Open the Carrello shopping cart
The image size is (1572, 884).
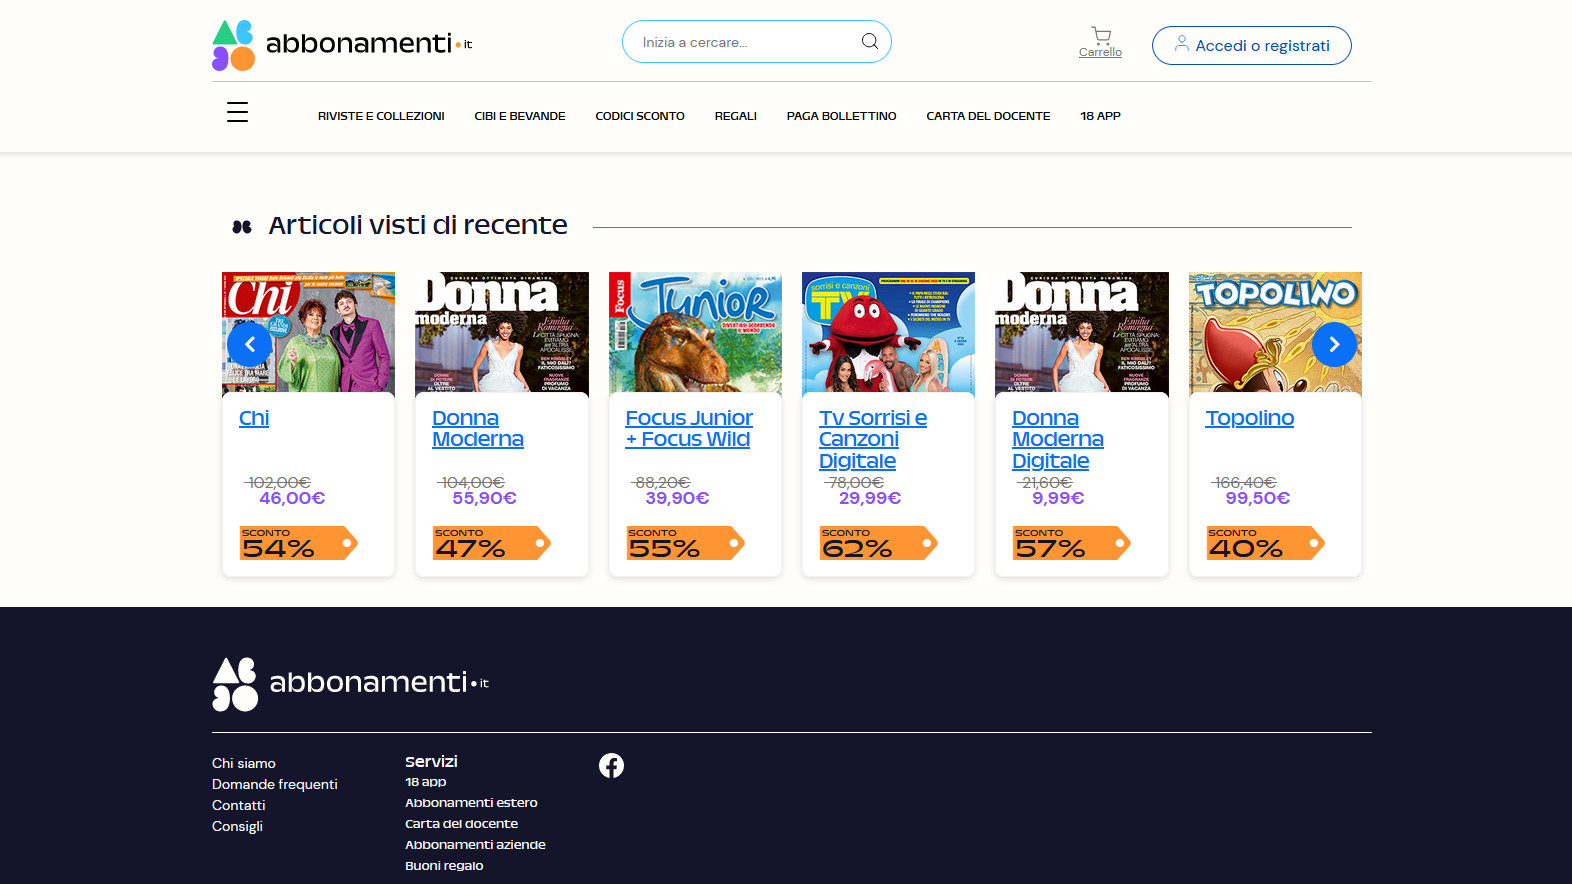1100,42
